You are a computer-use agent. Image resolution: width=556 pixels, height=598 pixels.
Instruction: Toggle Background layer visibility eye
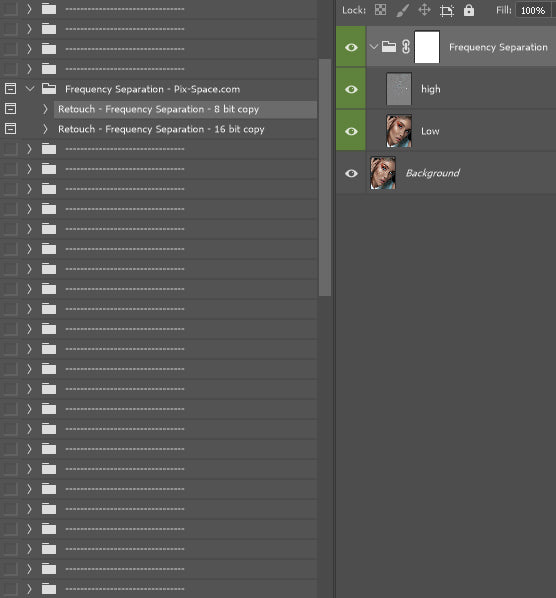coord(351,174)
